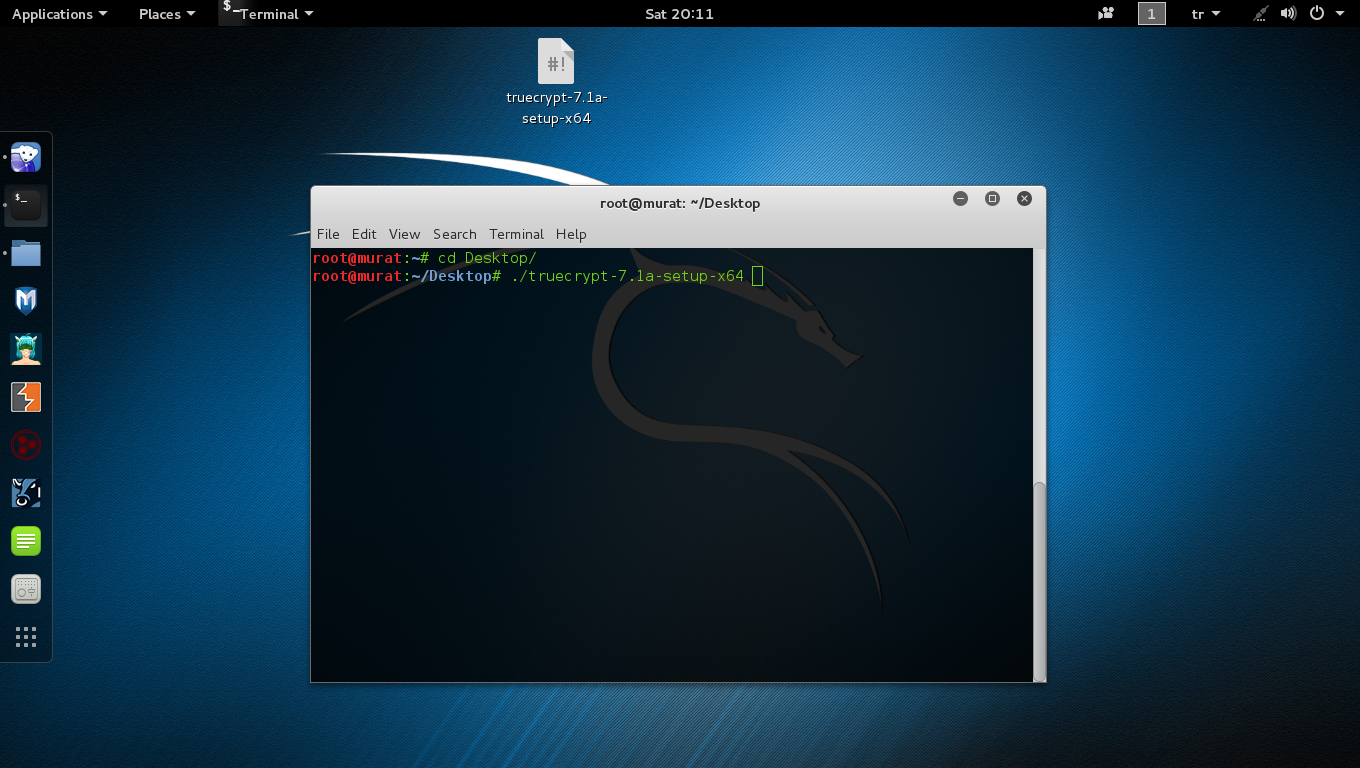This screenshot has width=1360, height=768.
Task: Click the screen recorder camera icon in top bar
Action: point(1106,14)
